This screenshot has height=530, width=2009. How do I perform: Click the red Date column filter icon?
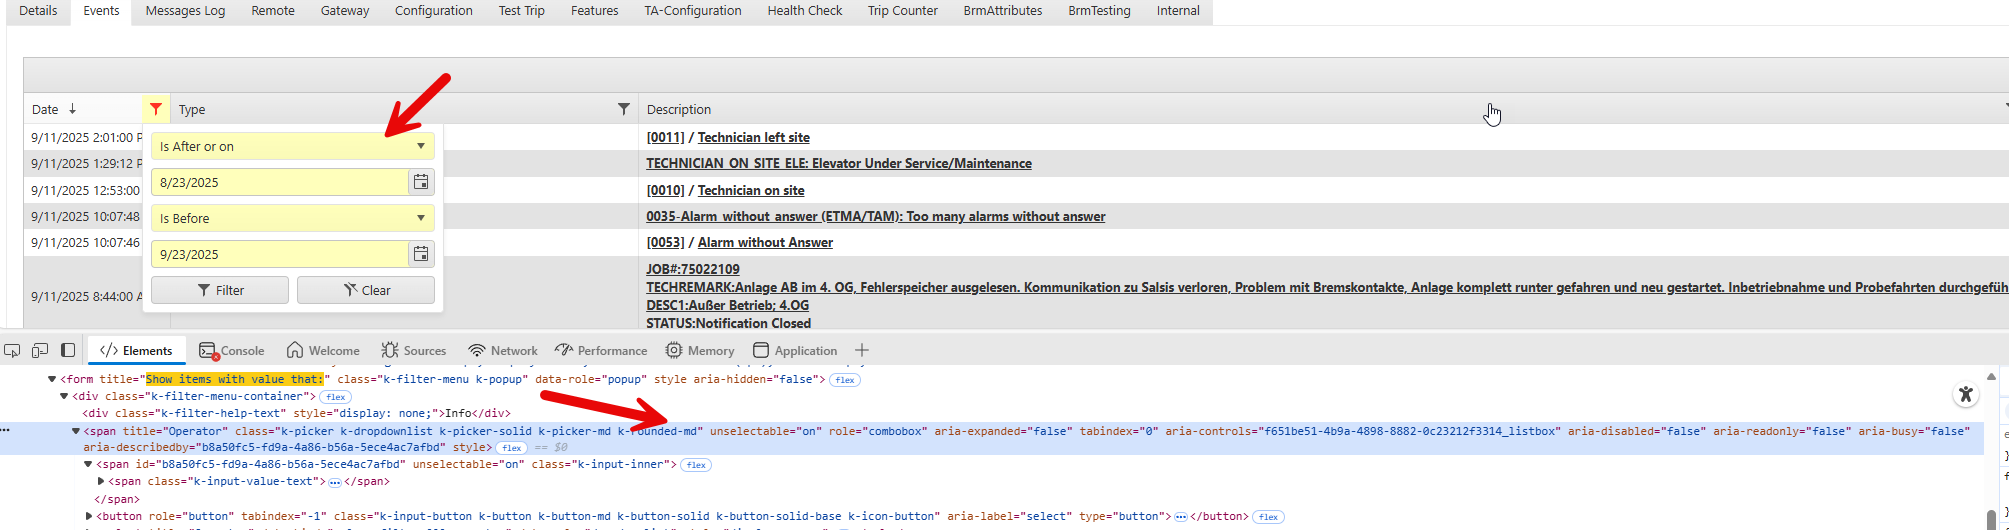click(156, 109)
